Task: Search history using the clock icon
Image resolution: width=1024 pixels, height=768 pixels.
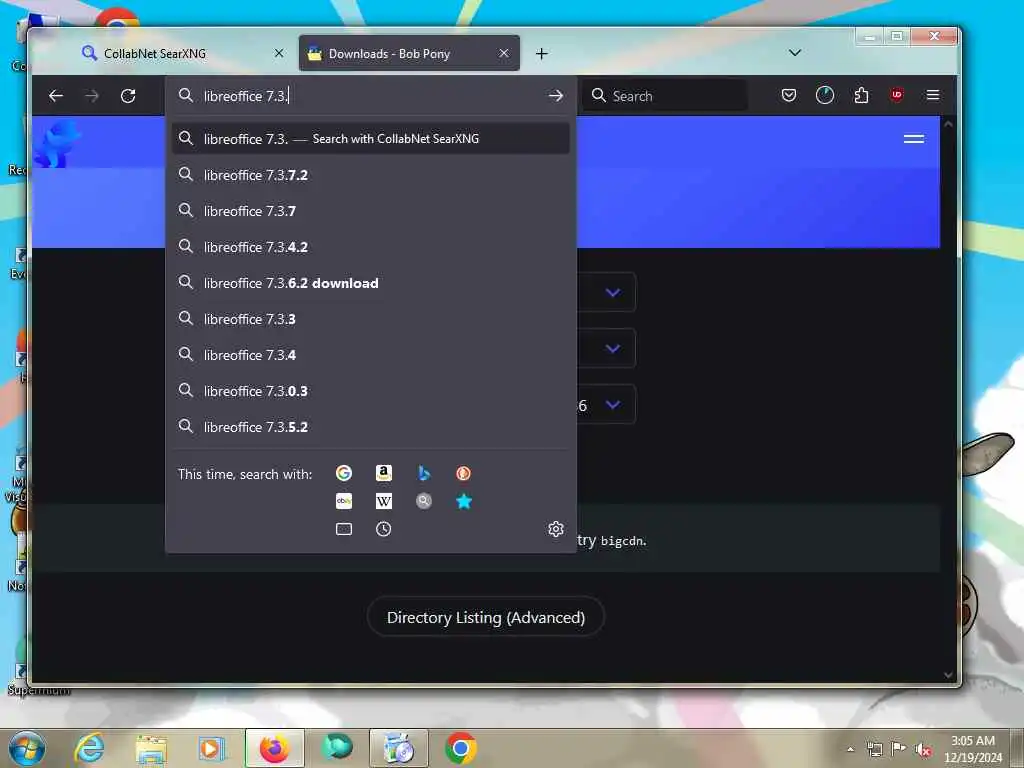Action: (x=384, y=529)
